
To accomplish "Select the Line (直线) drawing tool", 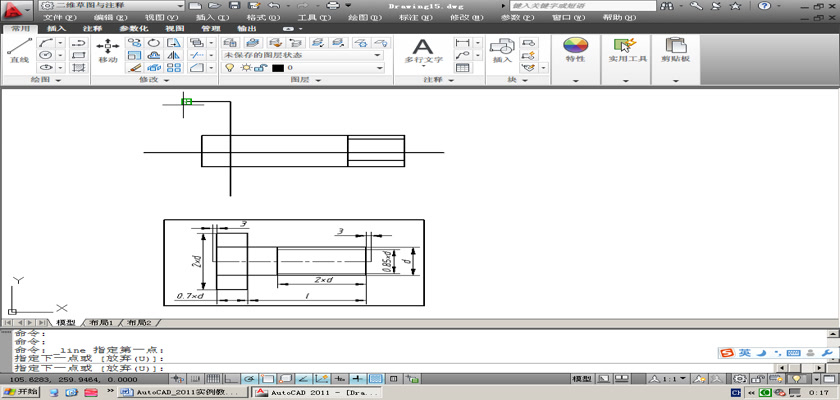I will point(19,52).
